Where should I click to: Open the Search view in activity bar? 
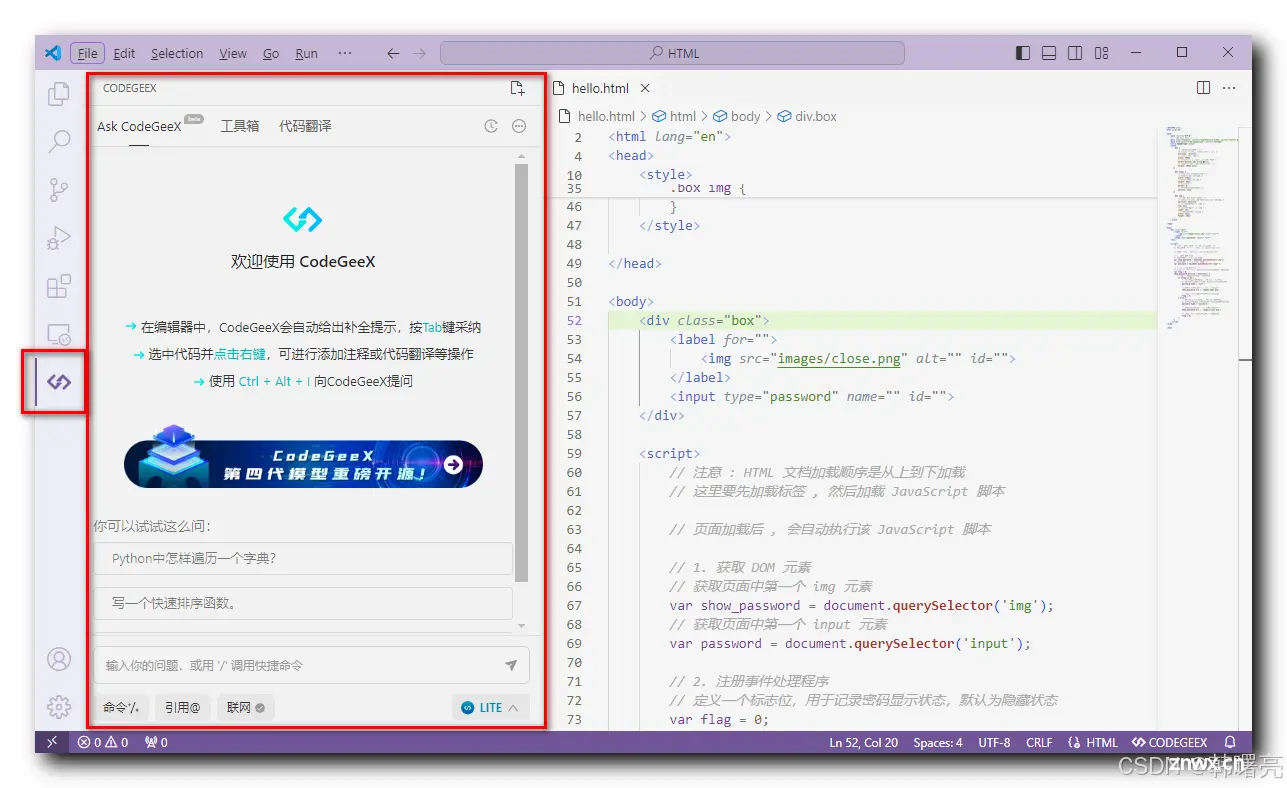59,141
